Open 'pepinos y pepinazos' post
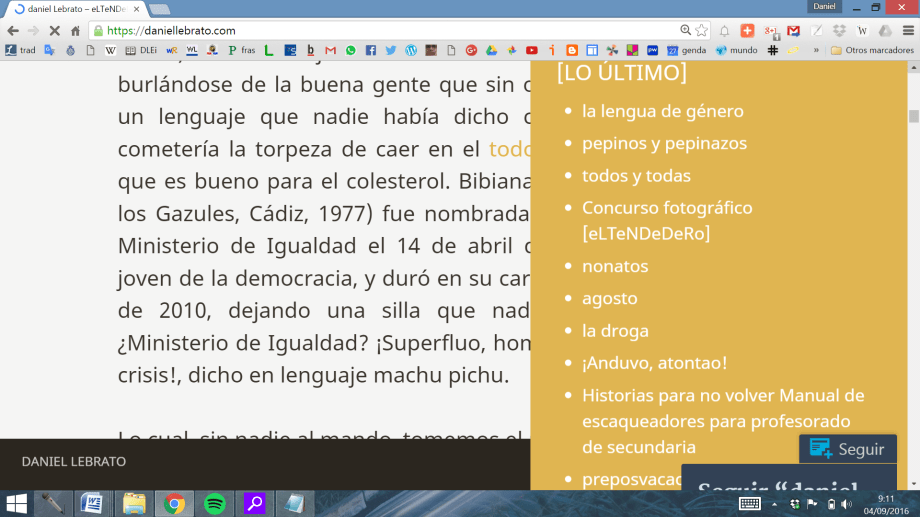Screen dimensions: 920x517 (x=664, y=143)
